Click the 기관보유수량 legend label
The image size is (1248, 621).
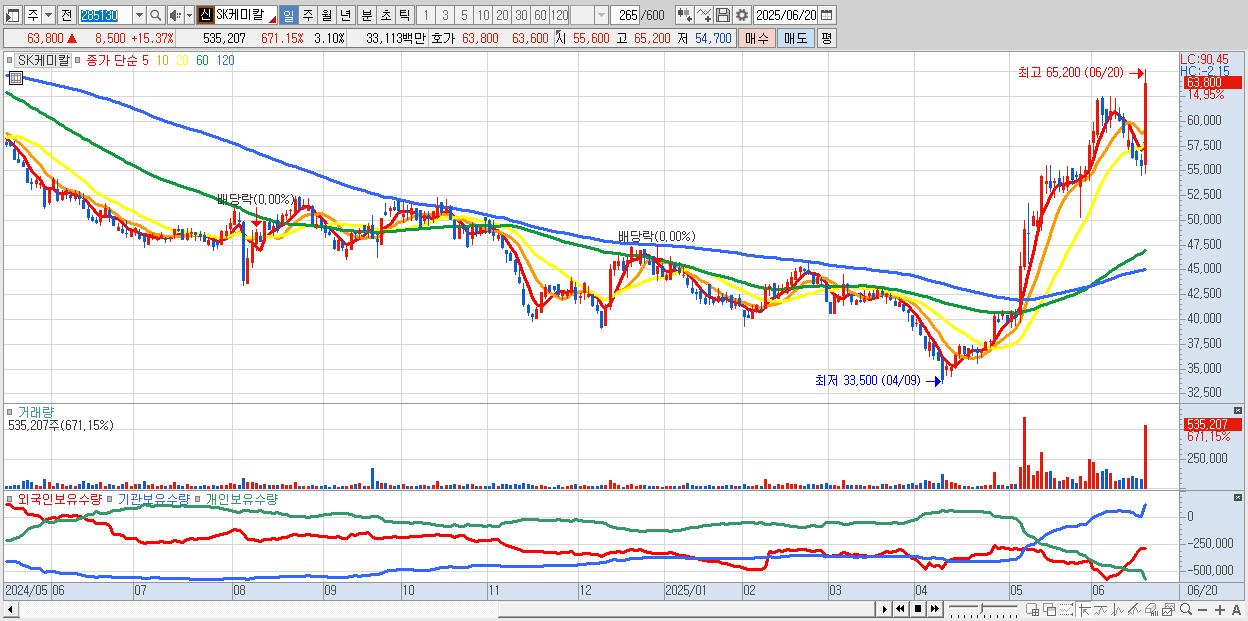(154, 497)
